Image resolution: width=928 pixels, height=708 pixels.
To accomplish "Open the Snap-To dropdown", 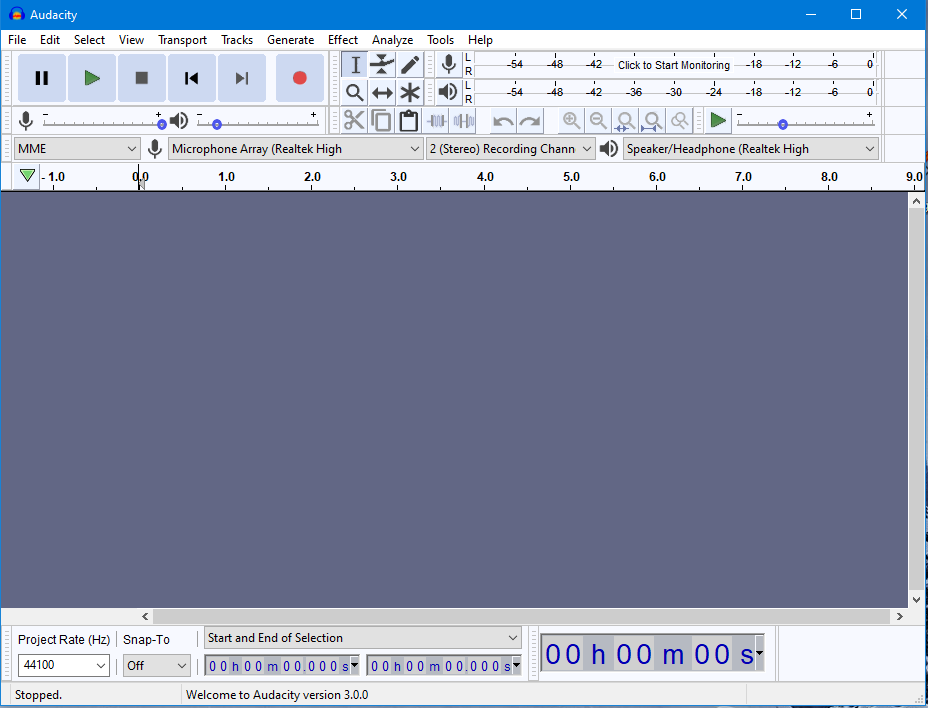I will [156, 665].
